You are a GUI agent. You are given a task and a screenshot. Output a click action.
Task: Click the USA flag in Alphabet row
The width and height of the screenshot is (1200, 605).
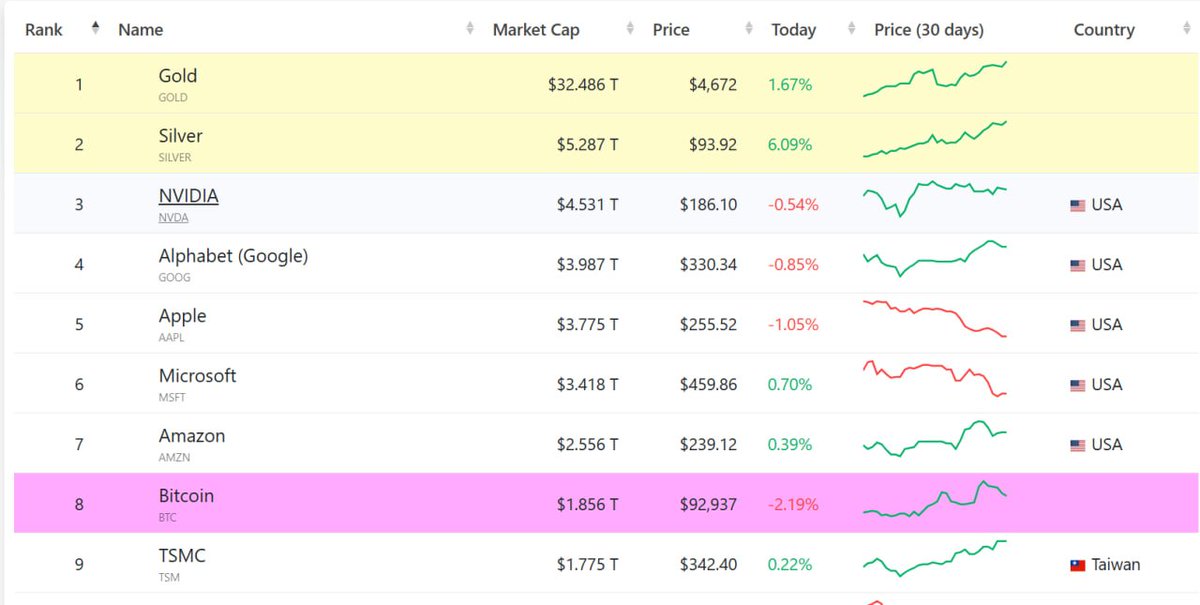pyautogui.click(x=1077, y=265)
